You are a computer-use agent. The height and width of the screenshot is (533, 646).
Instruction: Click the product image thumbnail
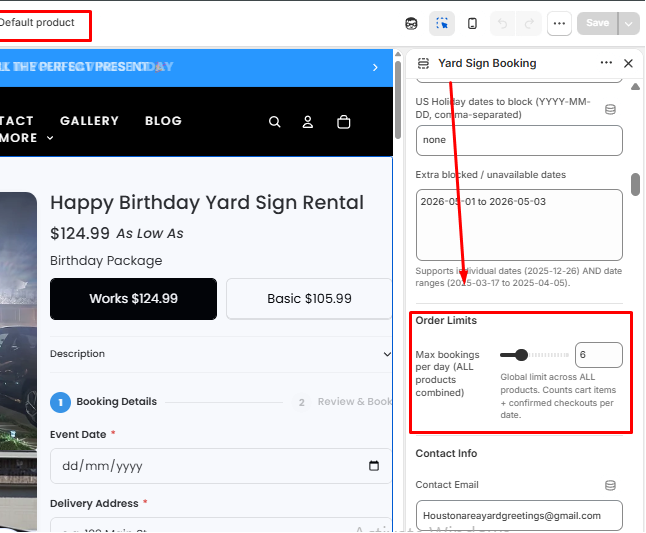pos(18,361)
